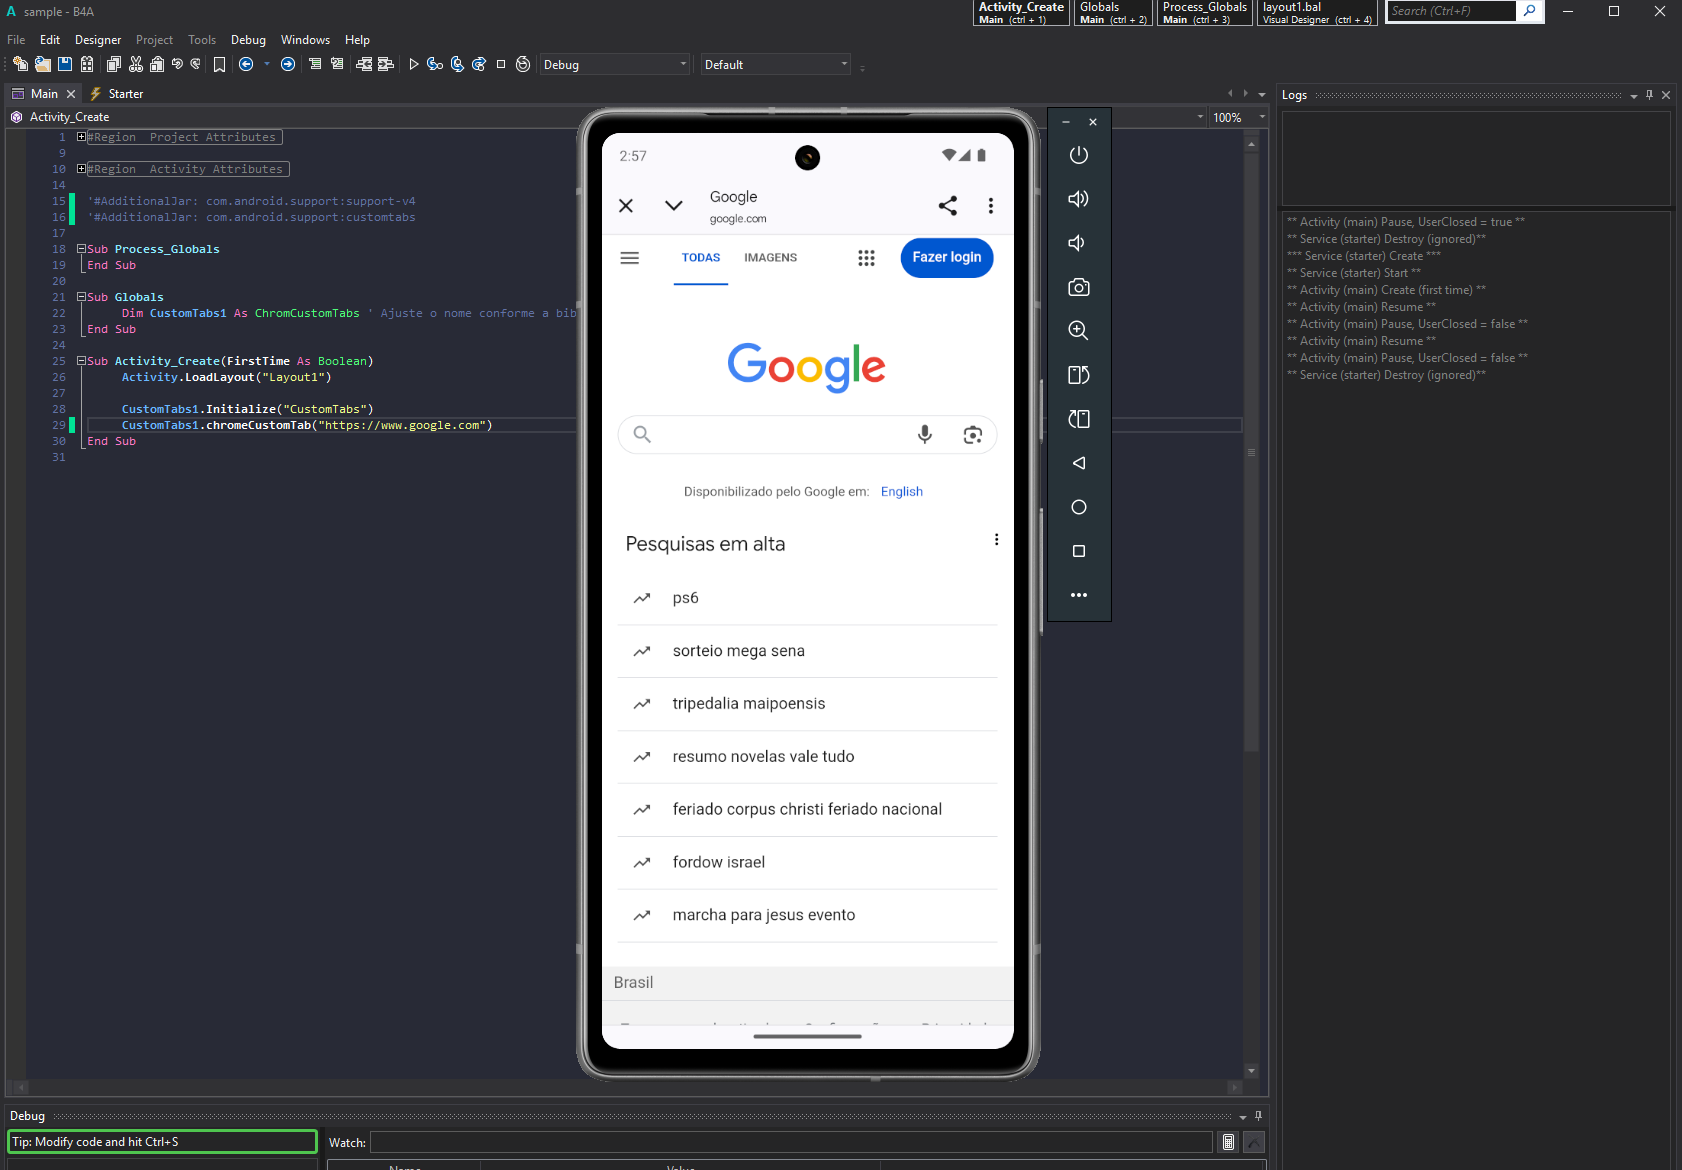Click the paste clipboard icon

[157, 64]
